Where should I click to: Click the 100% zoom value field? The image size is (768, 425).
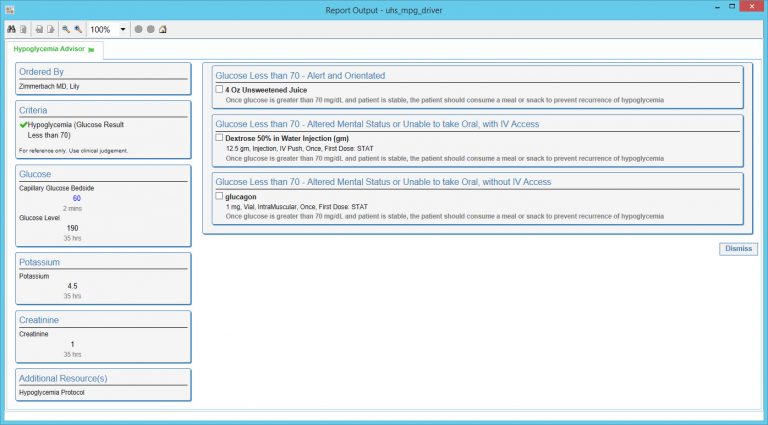click(x=103, y=29)
